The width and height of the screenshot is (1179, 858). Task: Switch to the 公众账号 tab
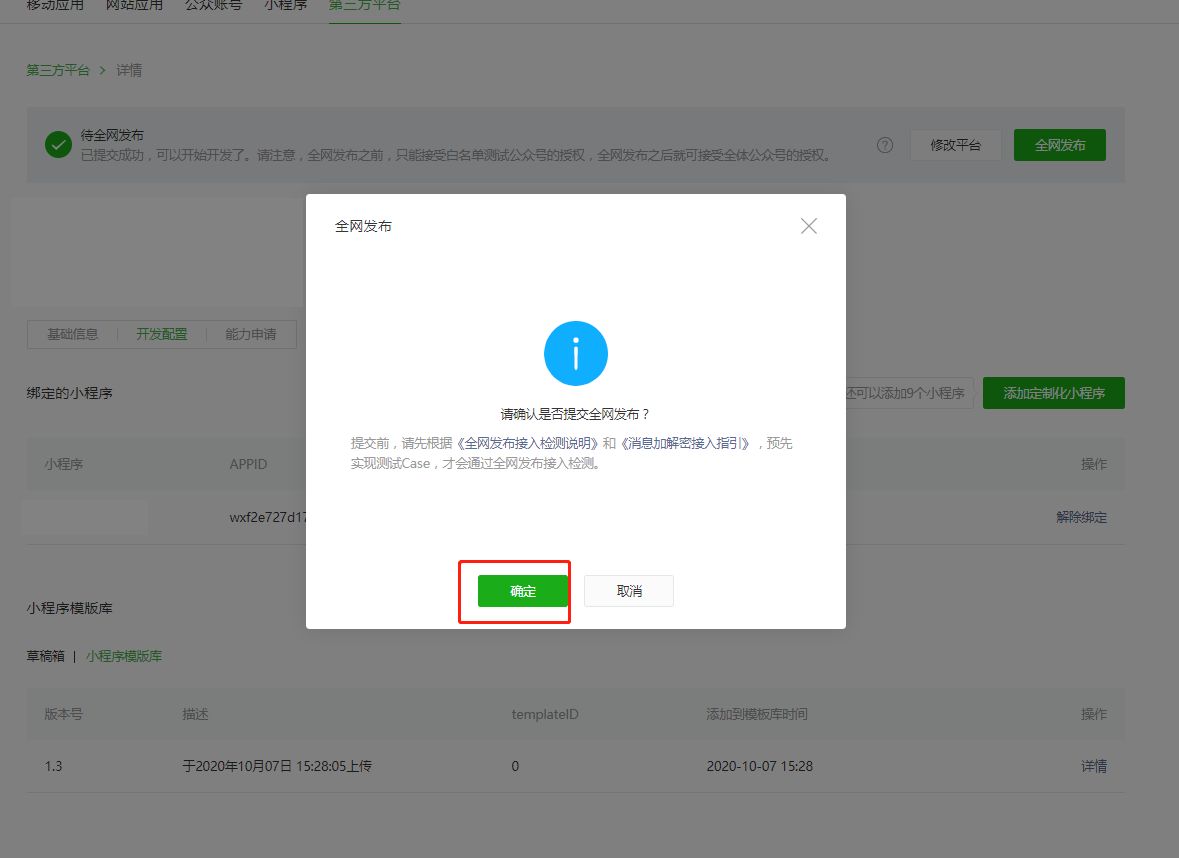coord(213,5)
